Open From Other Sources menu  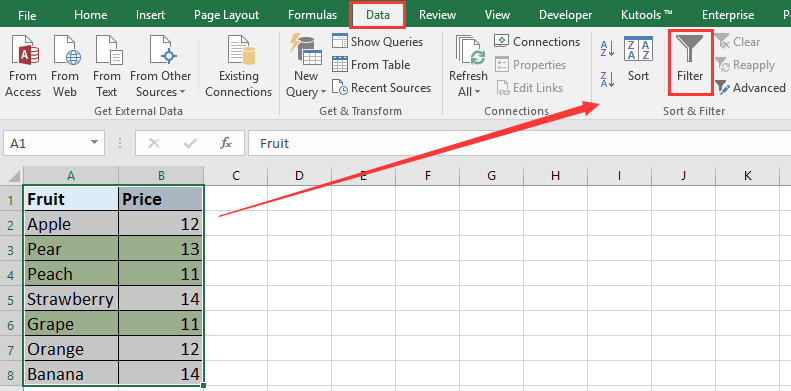[160, 66]
